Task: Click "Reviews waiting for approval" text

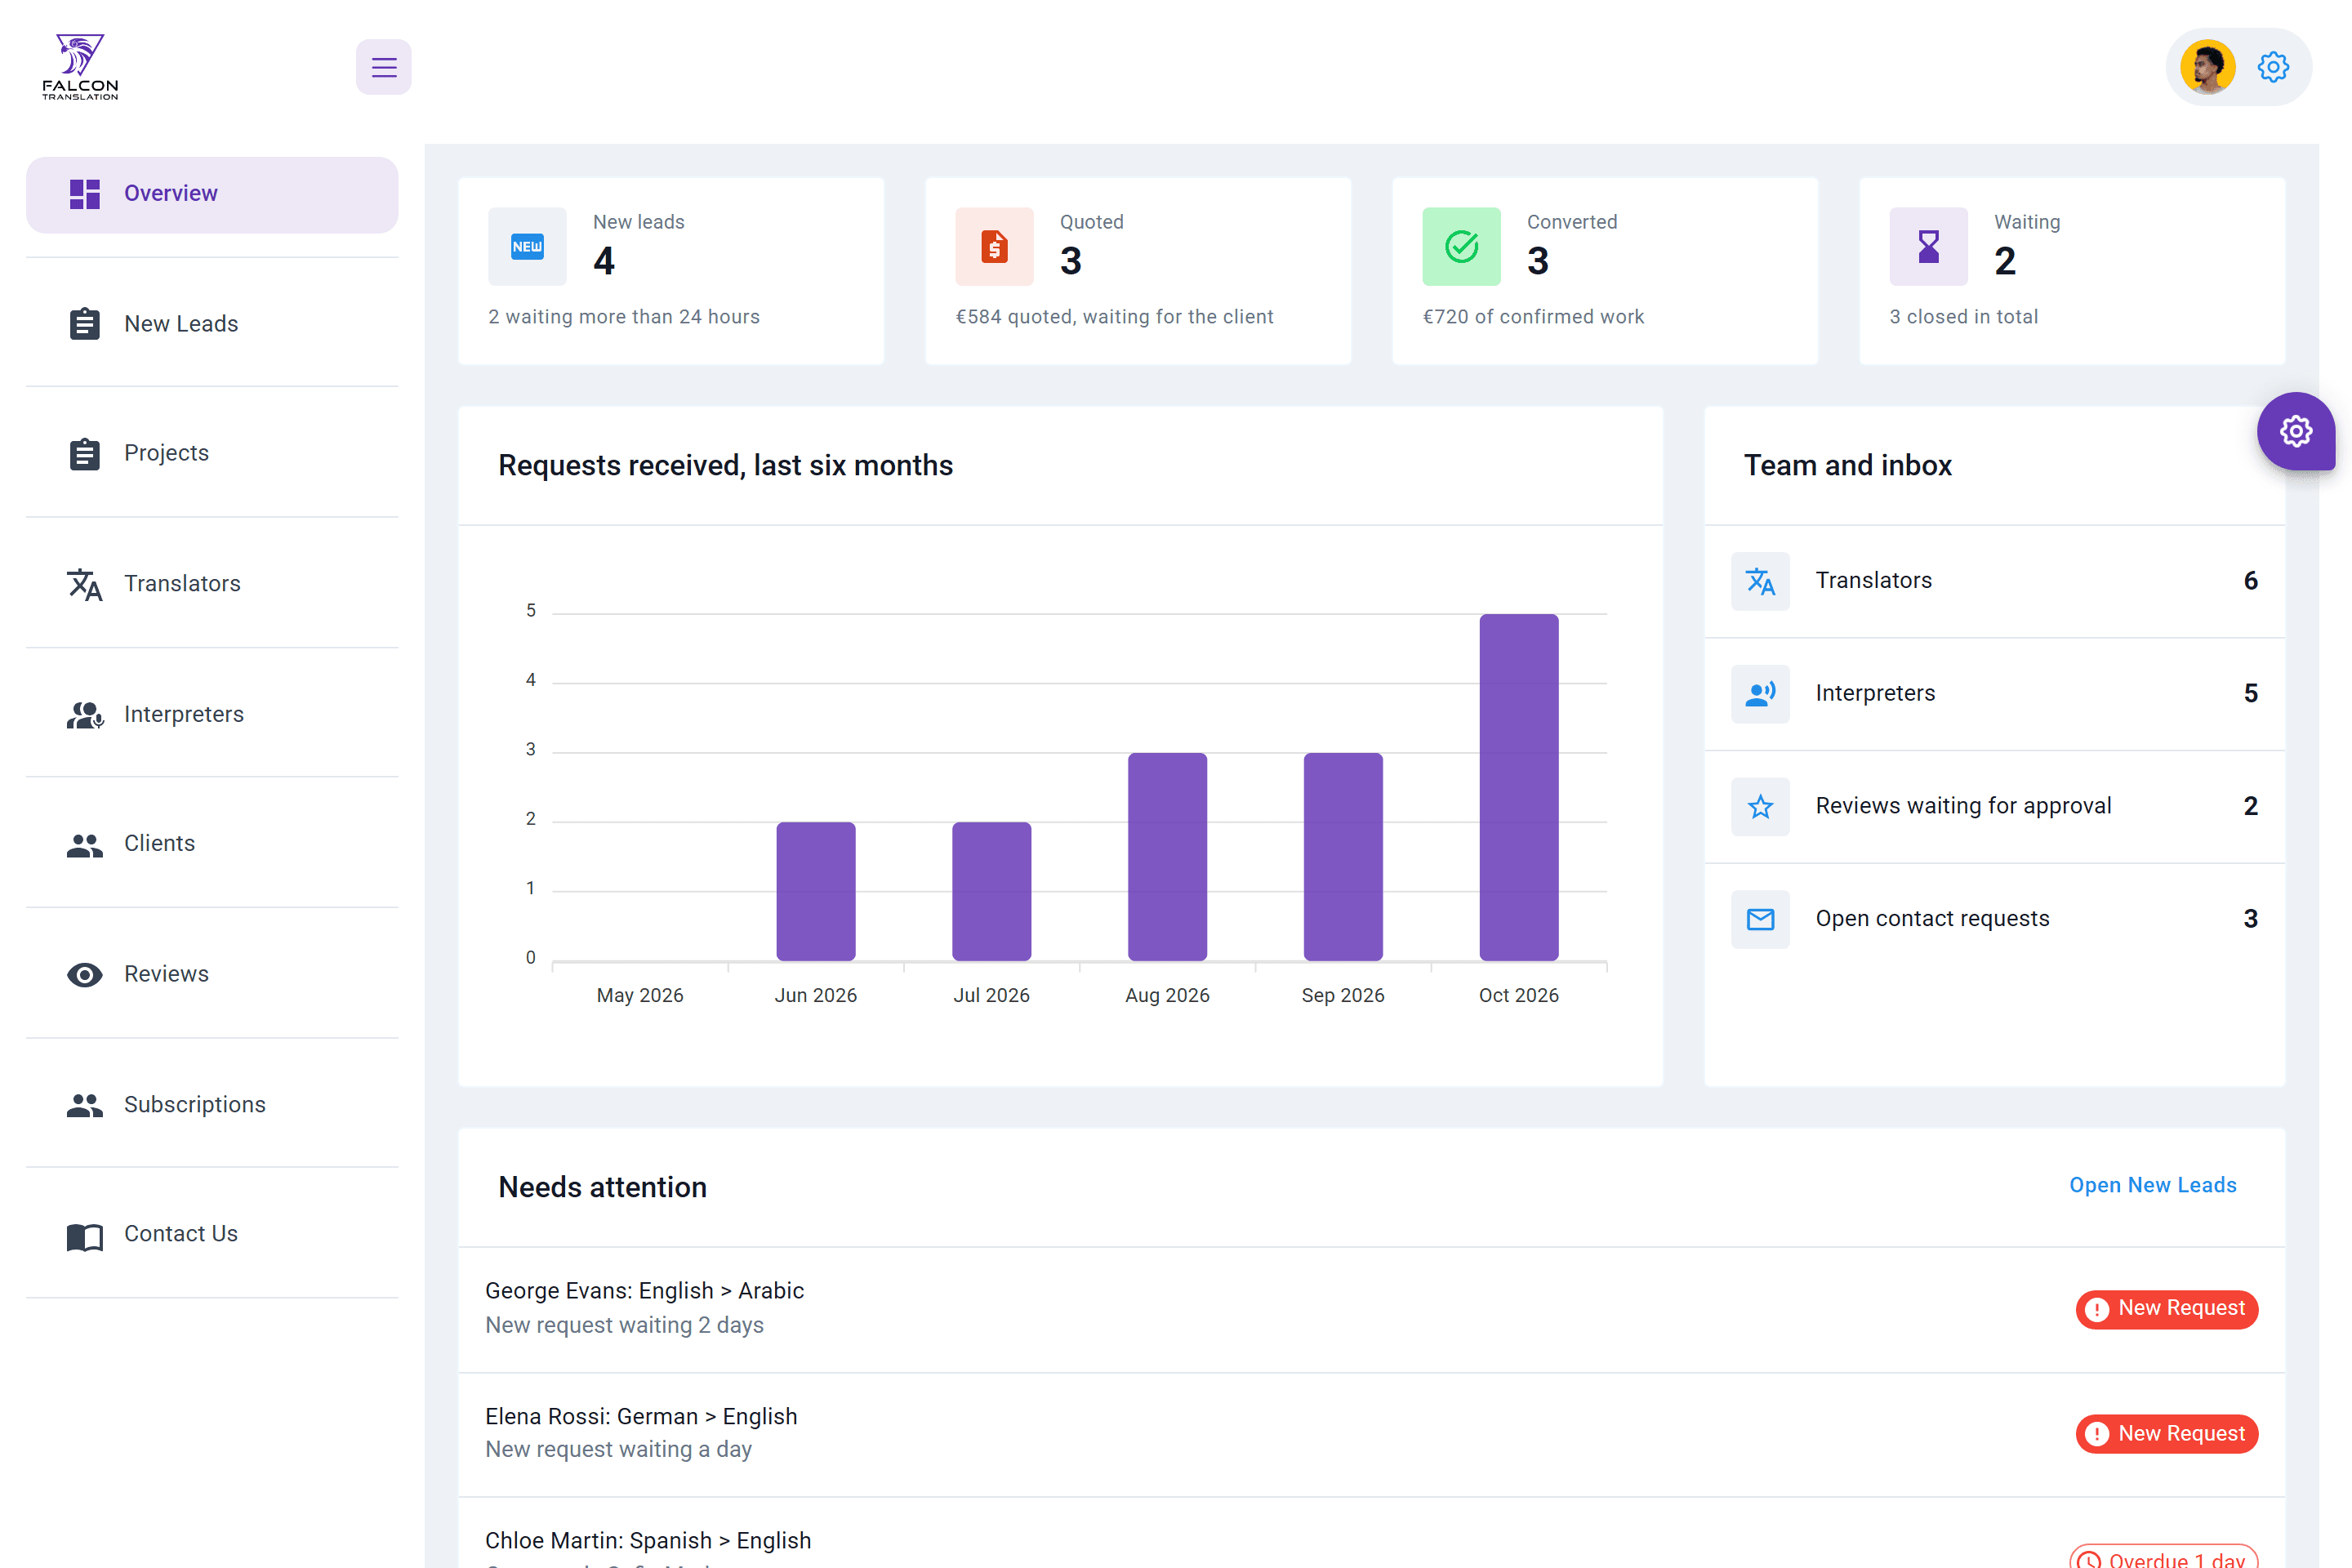Action: [1963, 806]
